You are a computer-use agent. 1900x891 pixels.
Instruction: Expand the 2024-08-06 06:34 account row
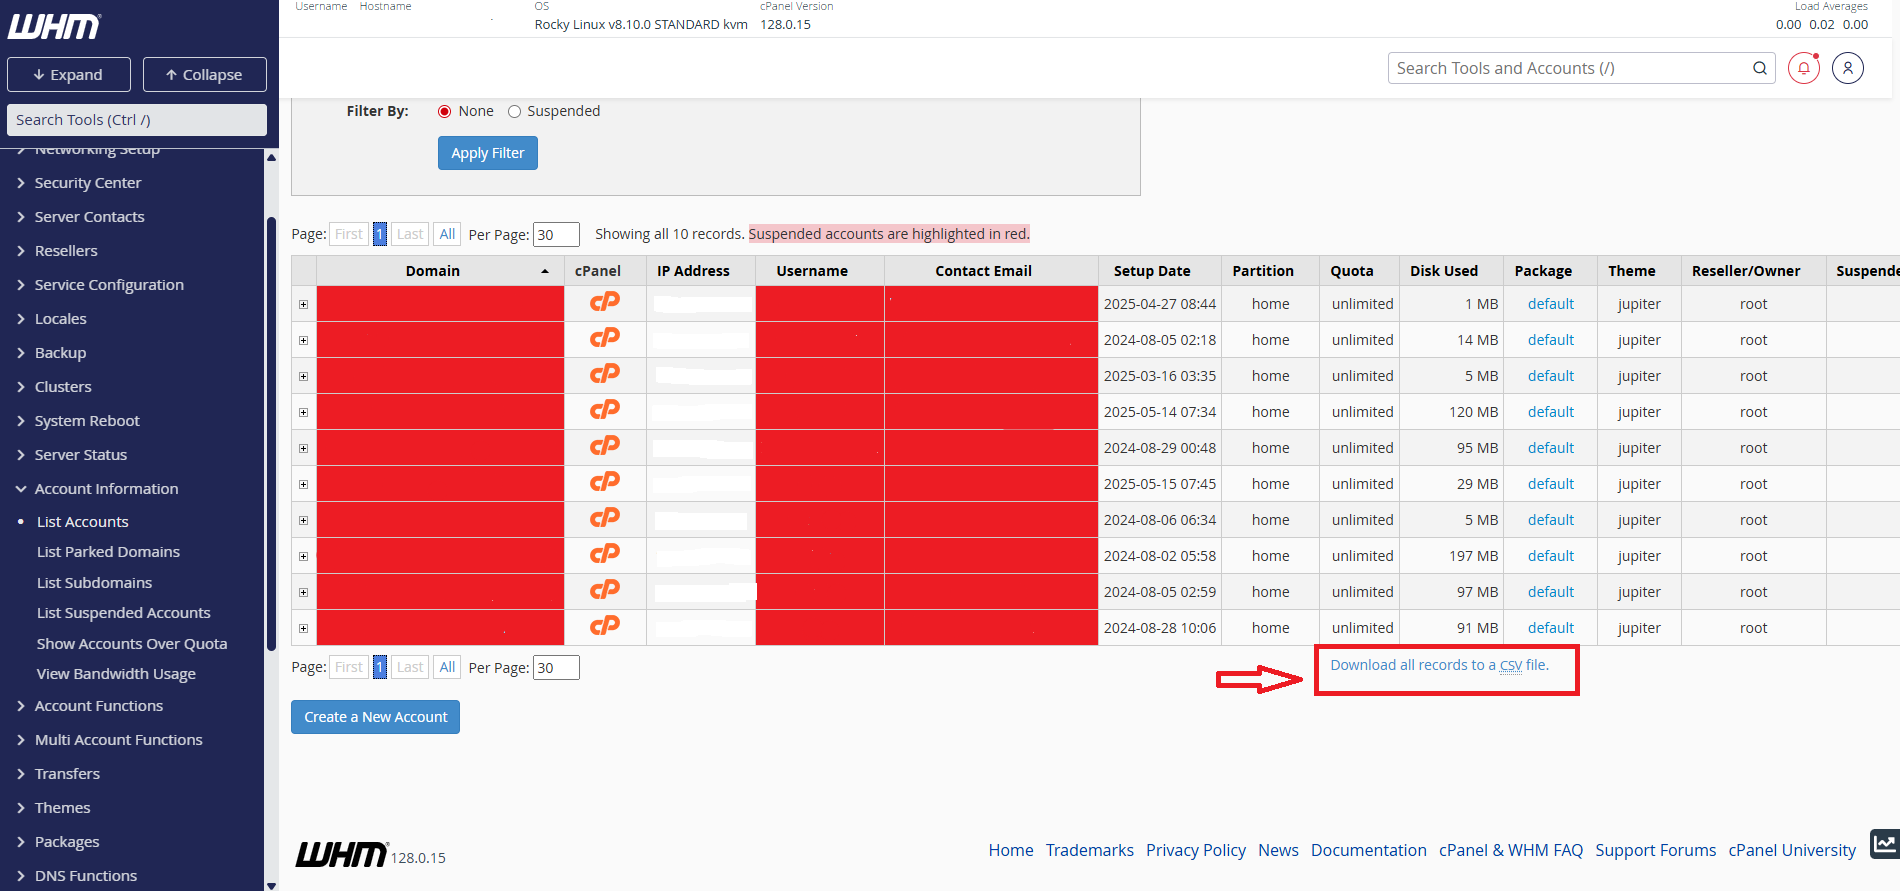[303, 520]
